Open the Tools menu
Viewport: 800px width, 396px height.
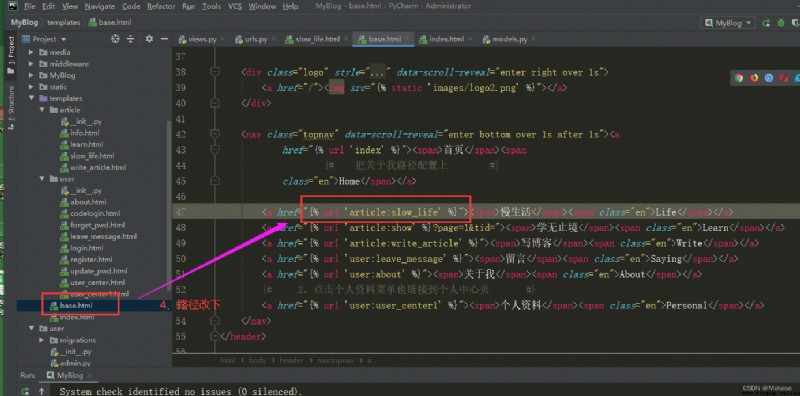coord(211,7)
